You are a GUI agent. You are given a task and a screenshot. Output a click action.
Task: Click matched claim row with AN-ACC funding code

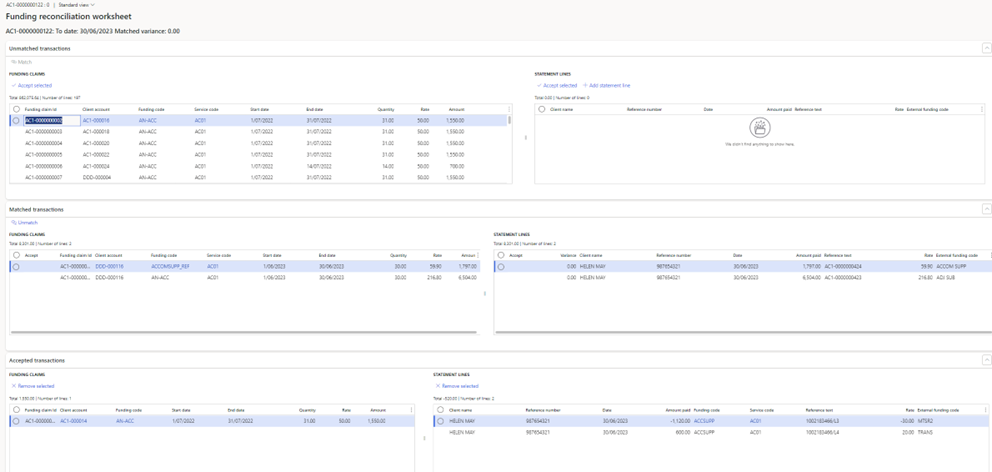coord(245,278)
